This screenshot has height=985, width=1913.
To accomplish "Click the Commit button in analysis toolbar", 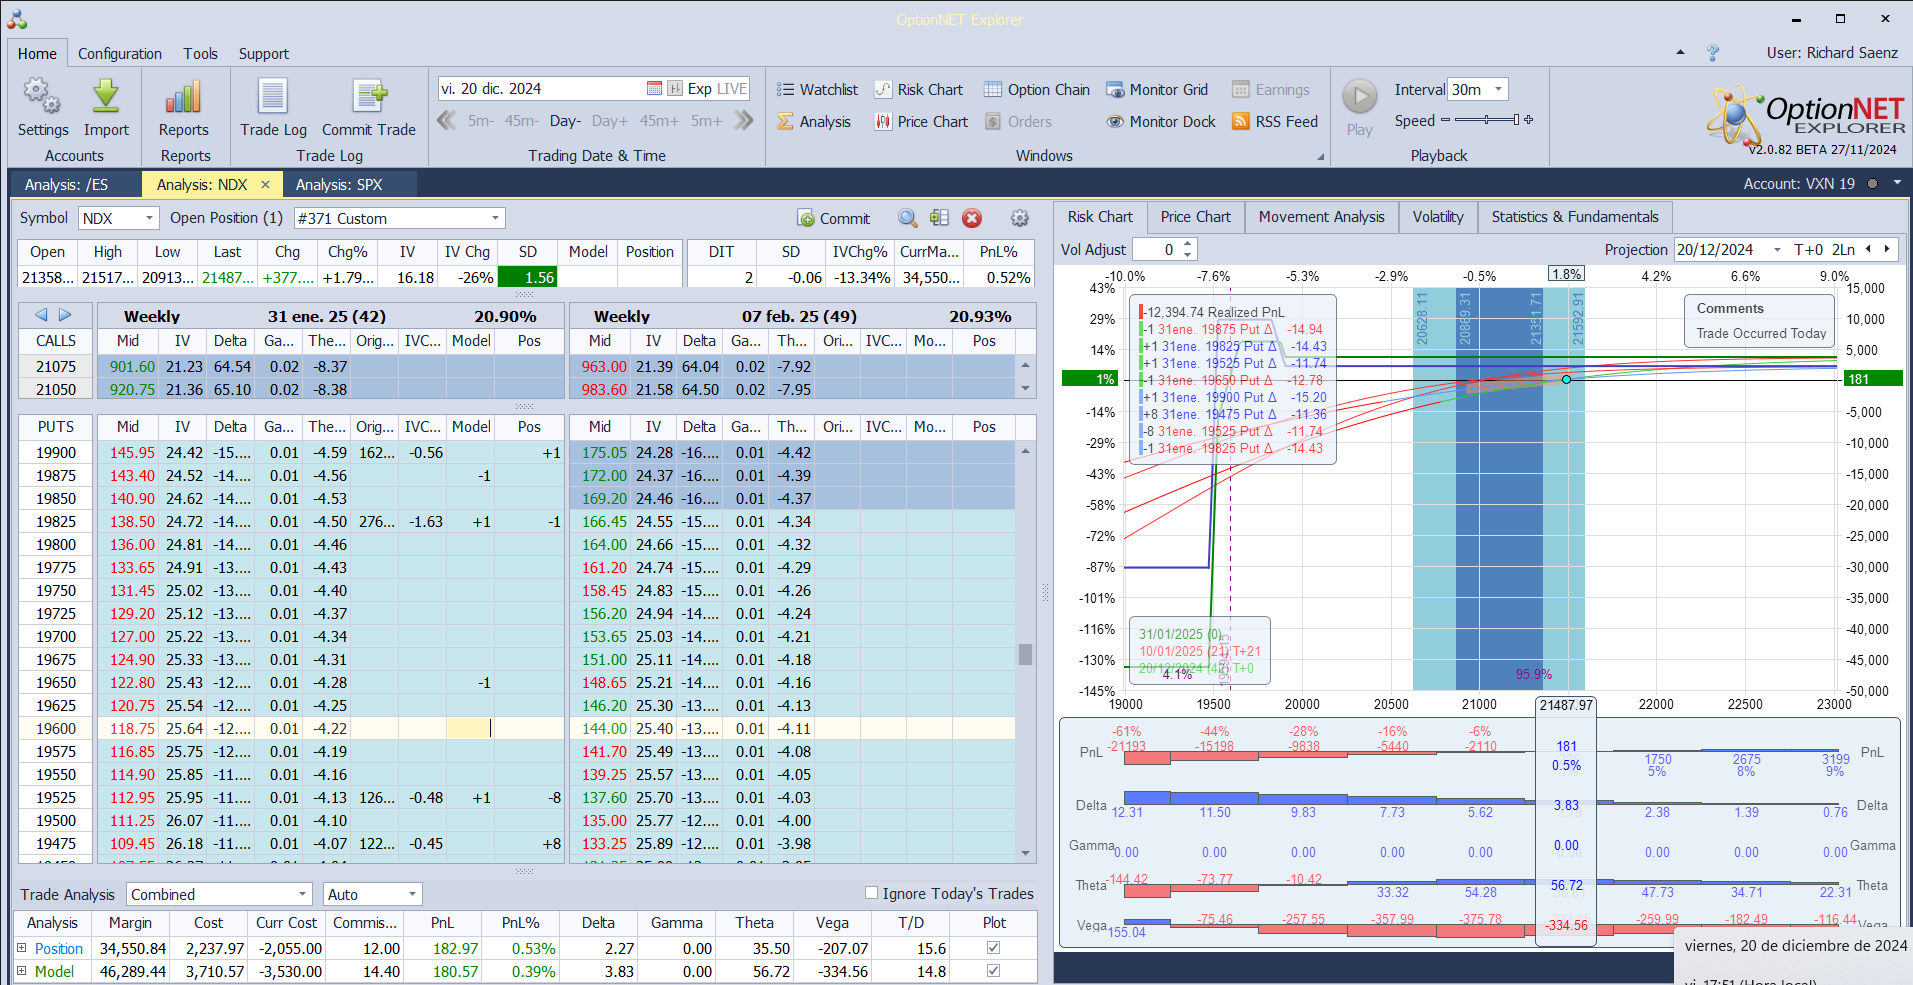I will (833, 218).
